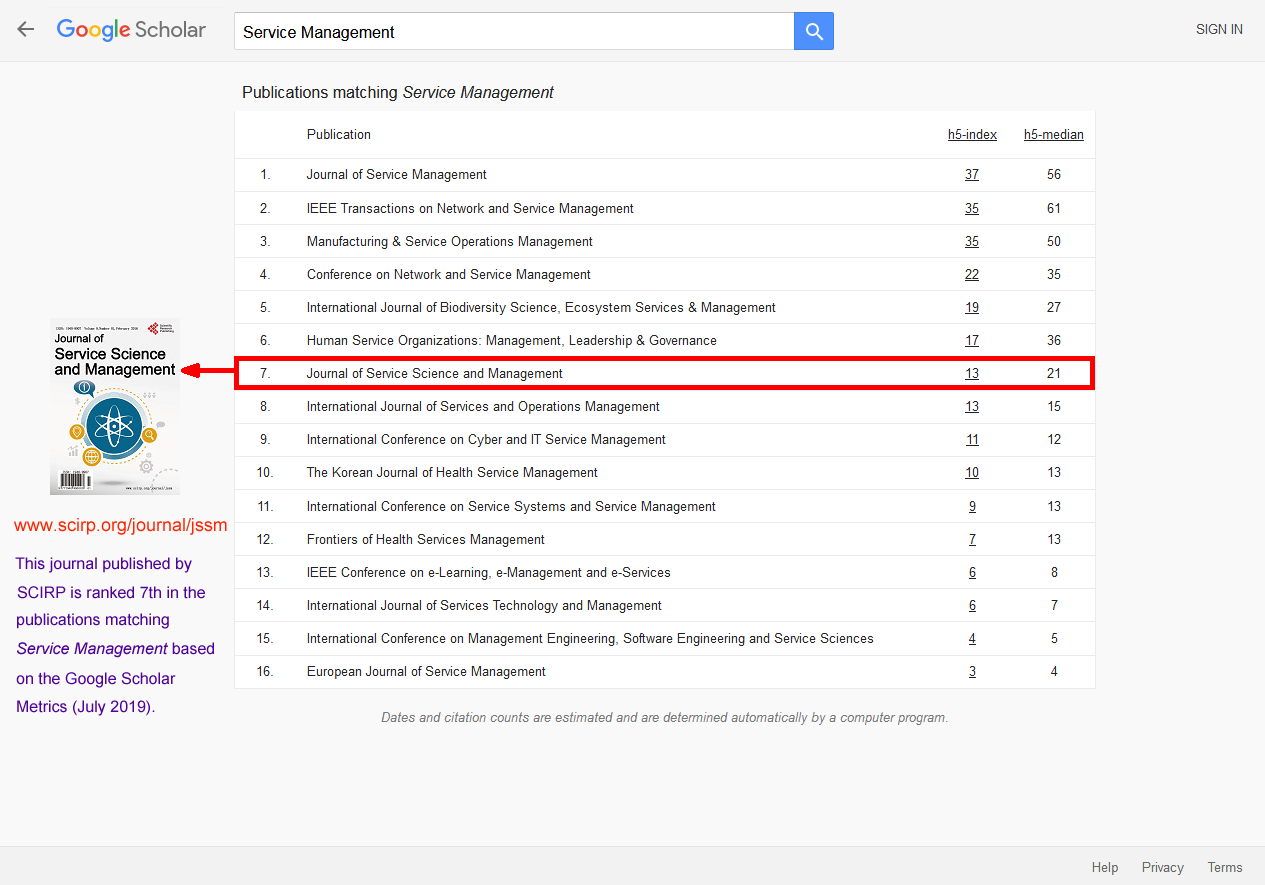The image size is (1265, 885).
Task: Click the back arrow icon
Action: point(26,30)
